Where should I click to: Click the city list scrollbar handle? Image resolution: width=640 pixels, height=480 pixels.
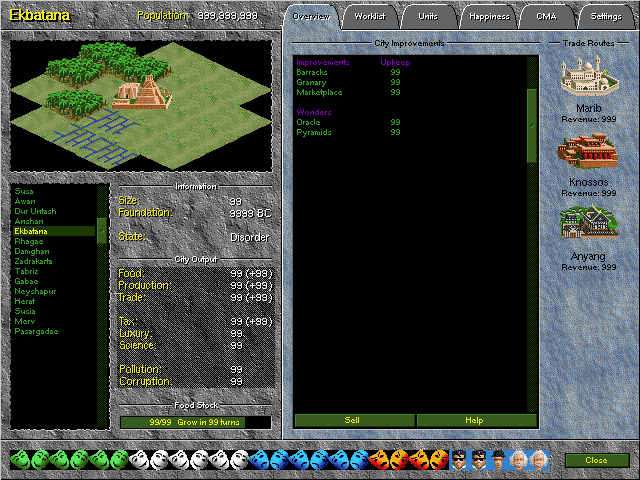click(102, 231)
